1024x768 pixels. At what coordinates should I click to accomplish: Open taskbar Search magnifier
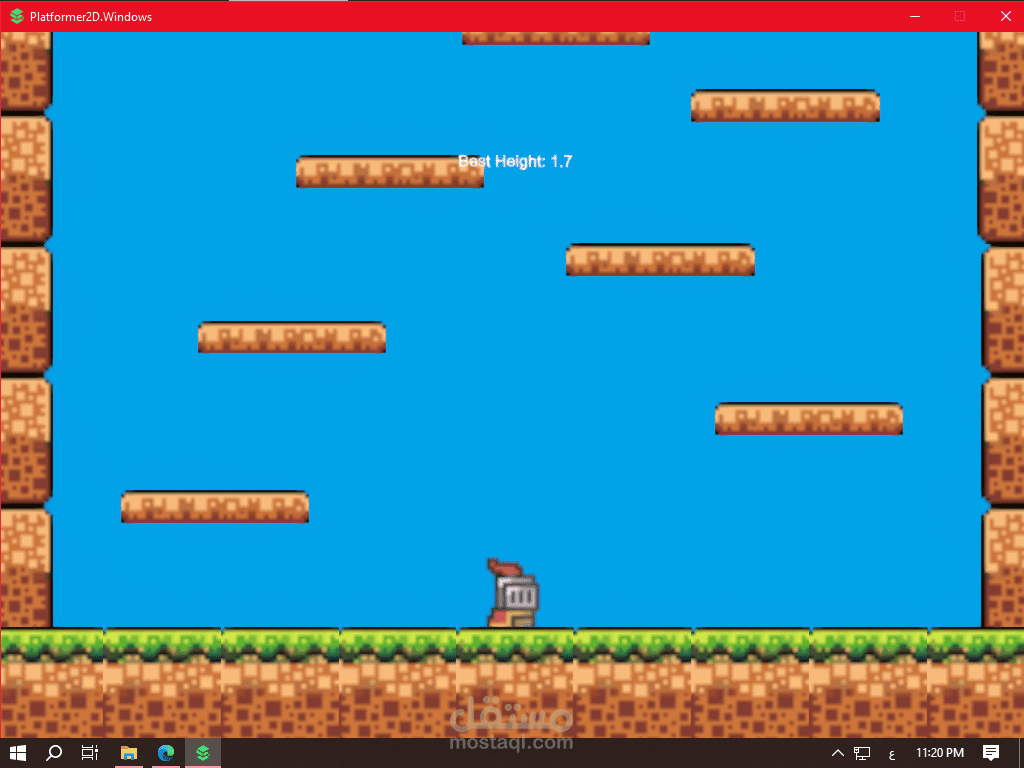(x=54, y=753)
